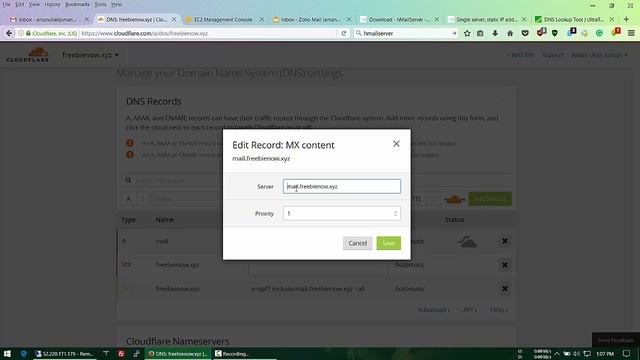
Task: Open the File menu
Action: coord(6,4)
